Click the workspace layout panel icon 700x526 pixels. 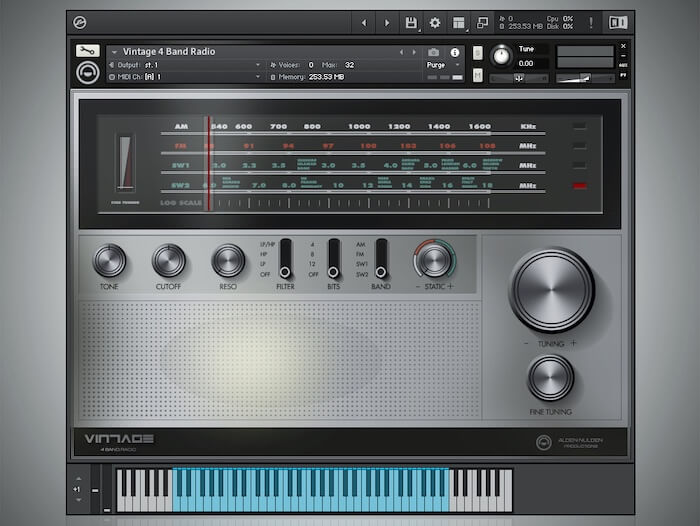click(459, 22)
